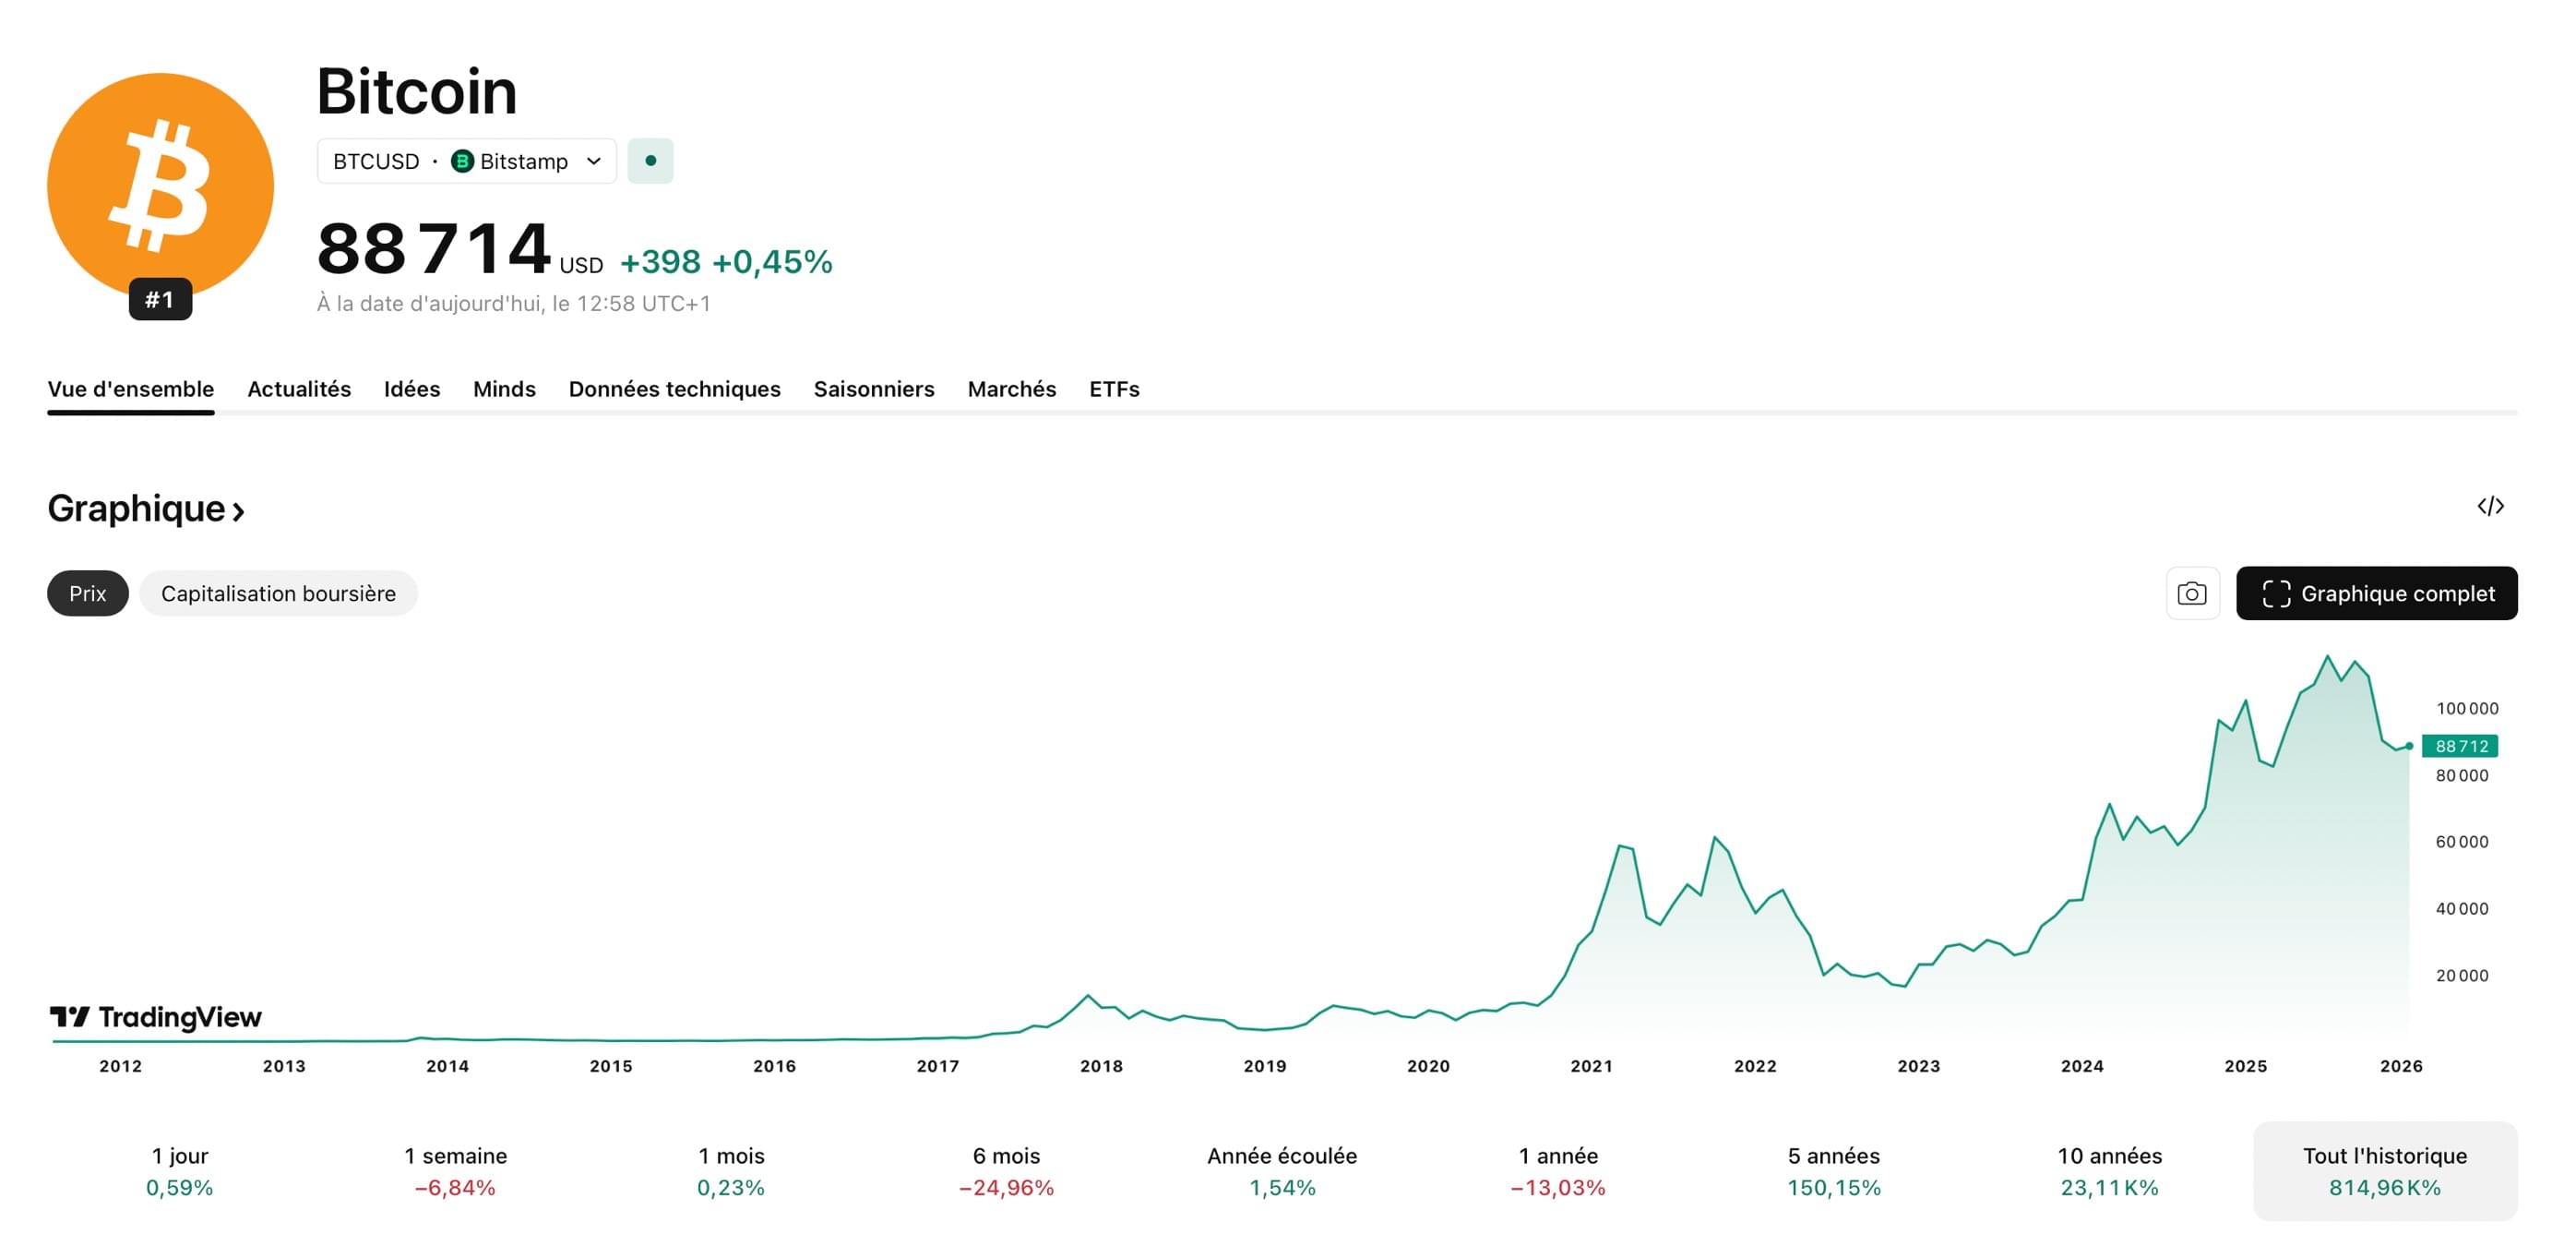This screenshot has width=2576, height=1246.
Task: Switch to Capitalisation boursière view
Action: click(278, 593)
